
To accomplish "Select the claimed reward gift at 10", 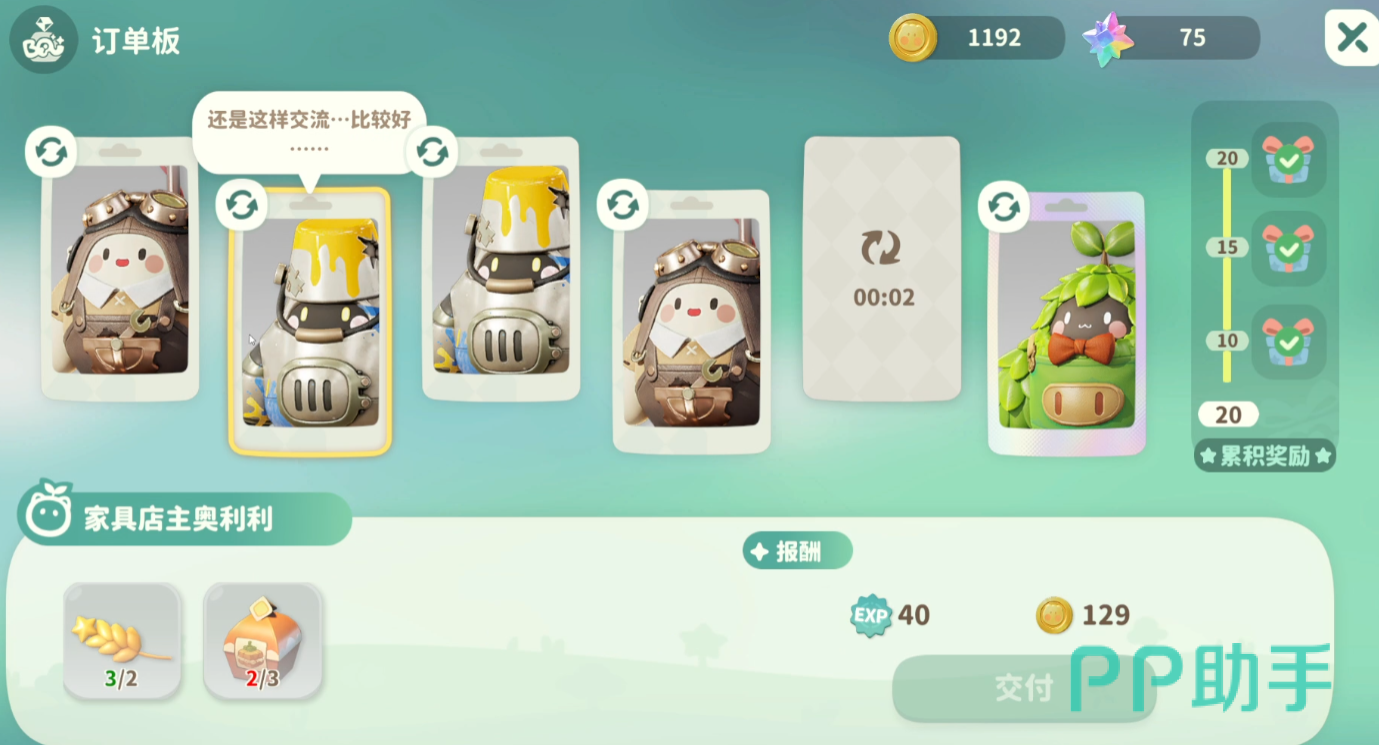I will coord(1289,342).
